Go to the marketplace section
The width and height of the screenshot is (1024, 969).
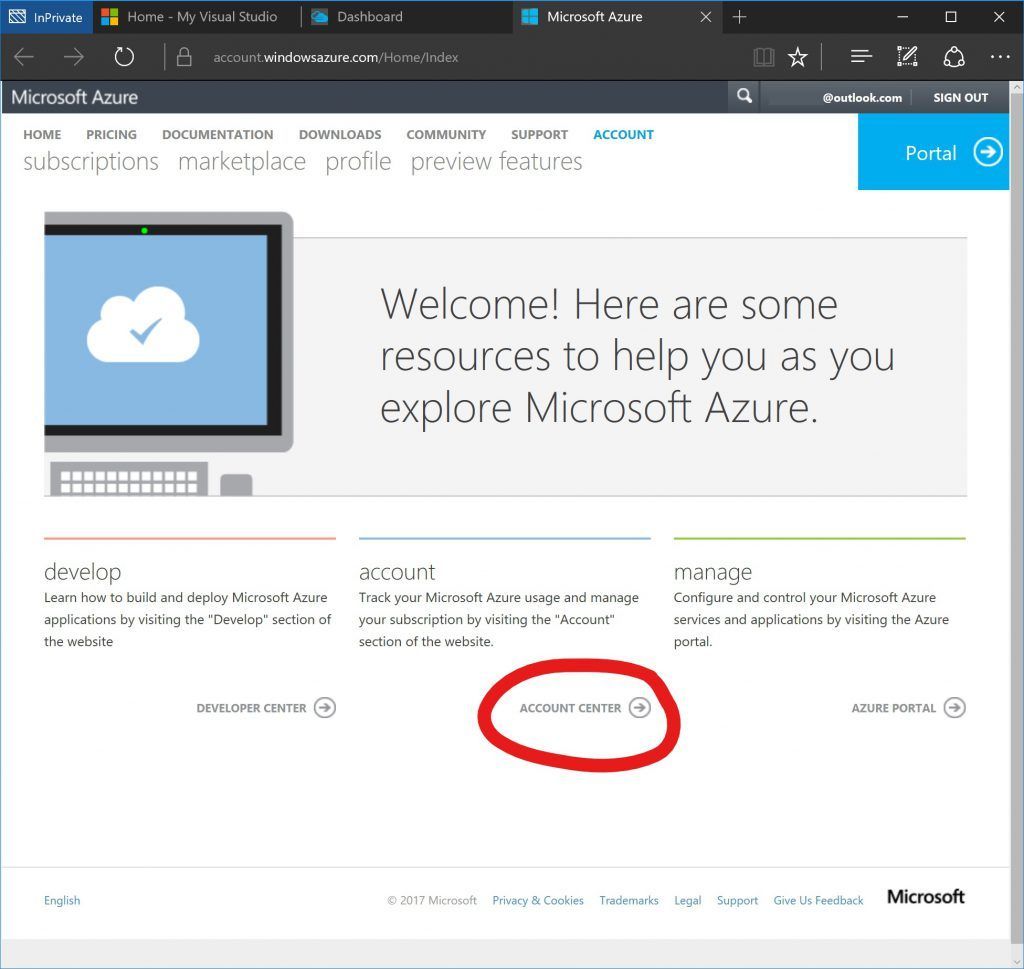coord(242,161)
